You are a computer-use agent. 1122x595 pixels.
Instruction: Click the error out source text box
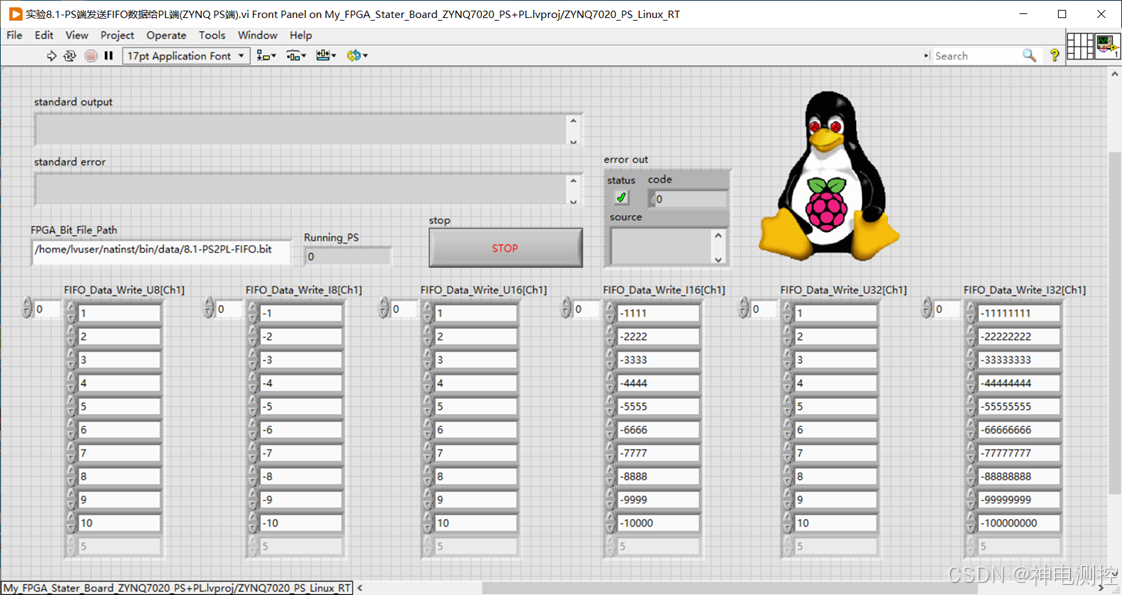(660, 247)
